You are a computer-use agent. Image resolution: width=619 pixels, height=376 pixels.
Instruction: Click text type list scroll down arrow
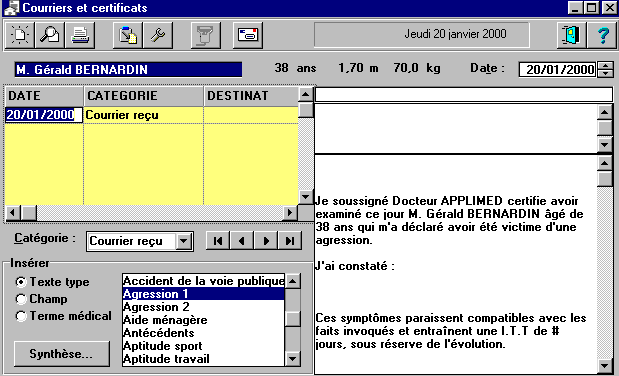pos(293,359)
